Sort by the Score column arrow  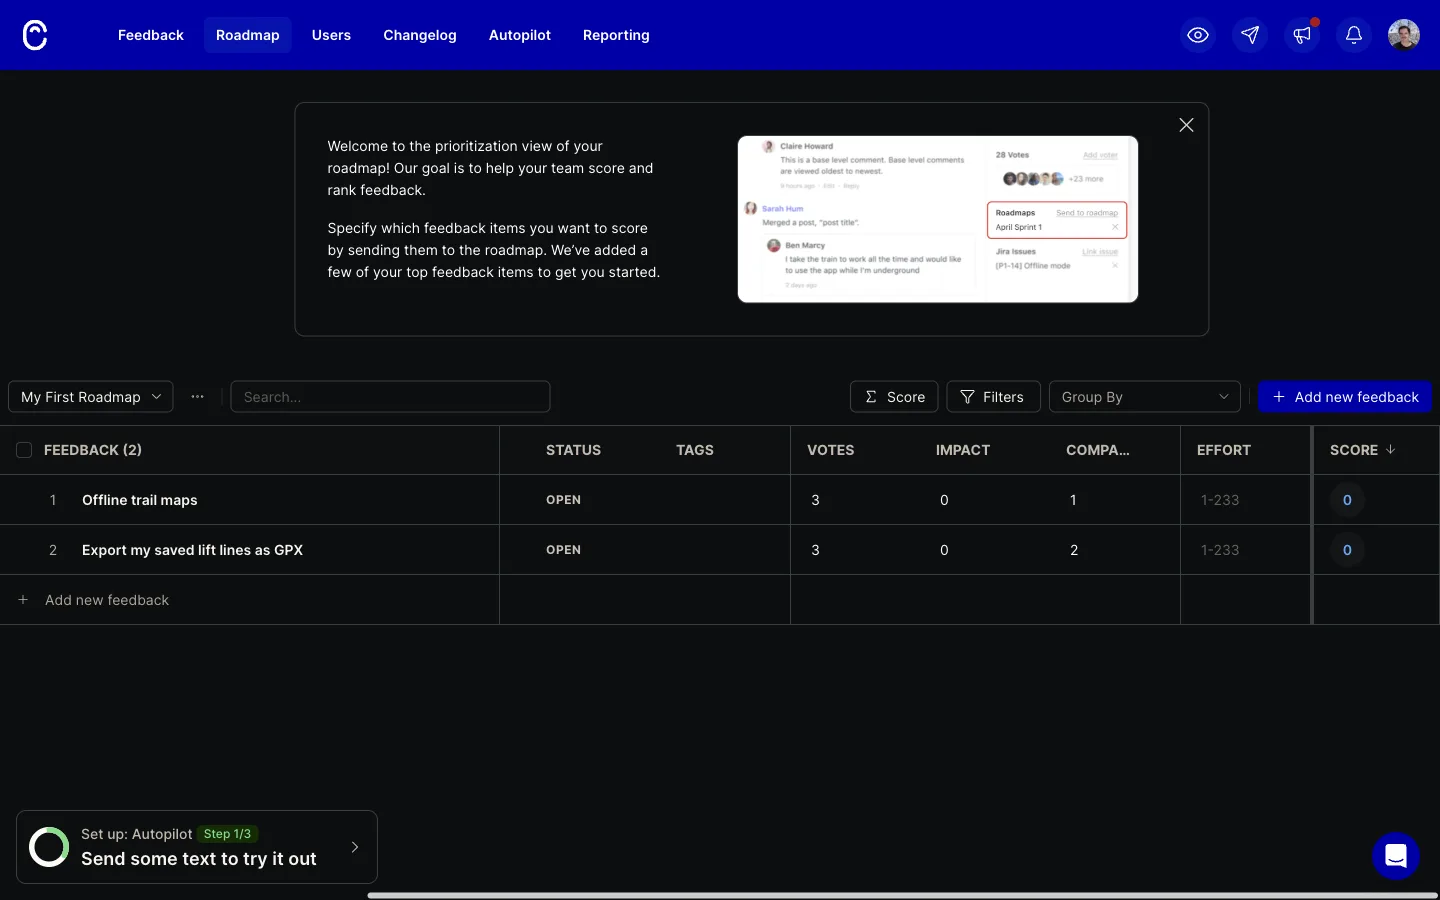(x=1390, y=450)
